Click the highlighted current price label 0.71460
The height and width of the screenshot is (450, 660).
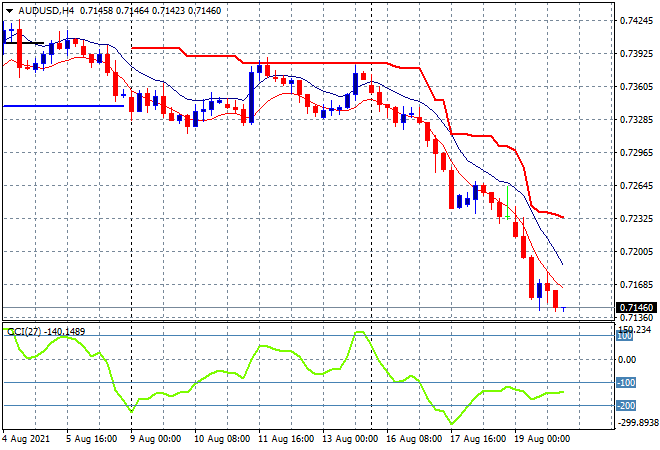click(636, 308)
